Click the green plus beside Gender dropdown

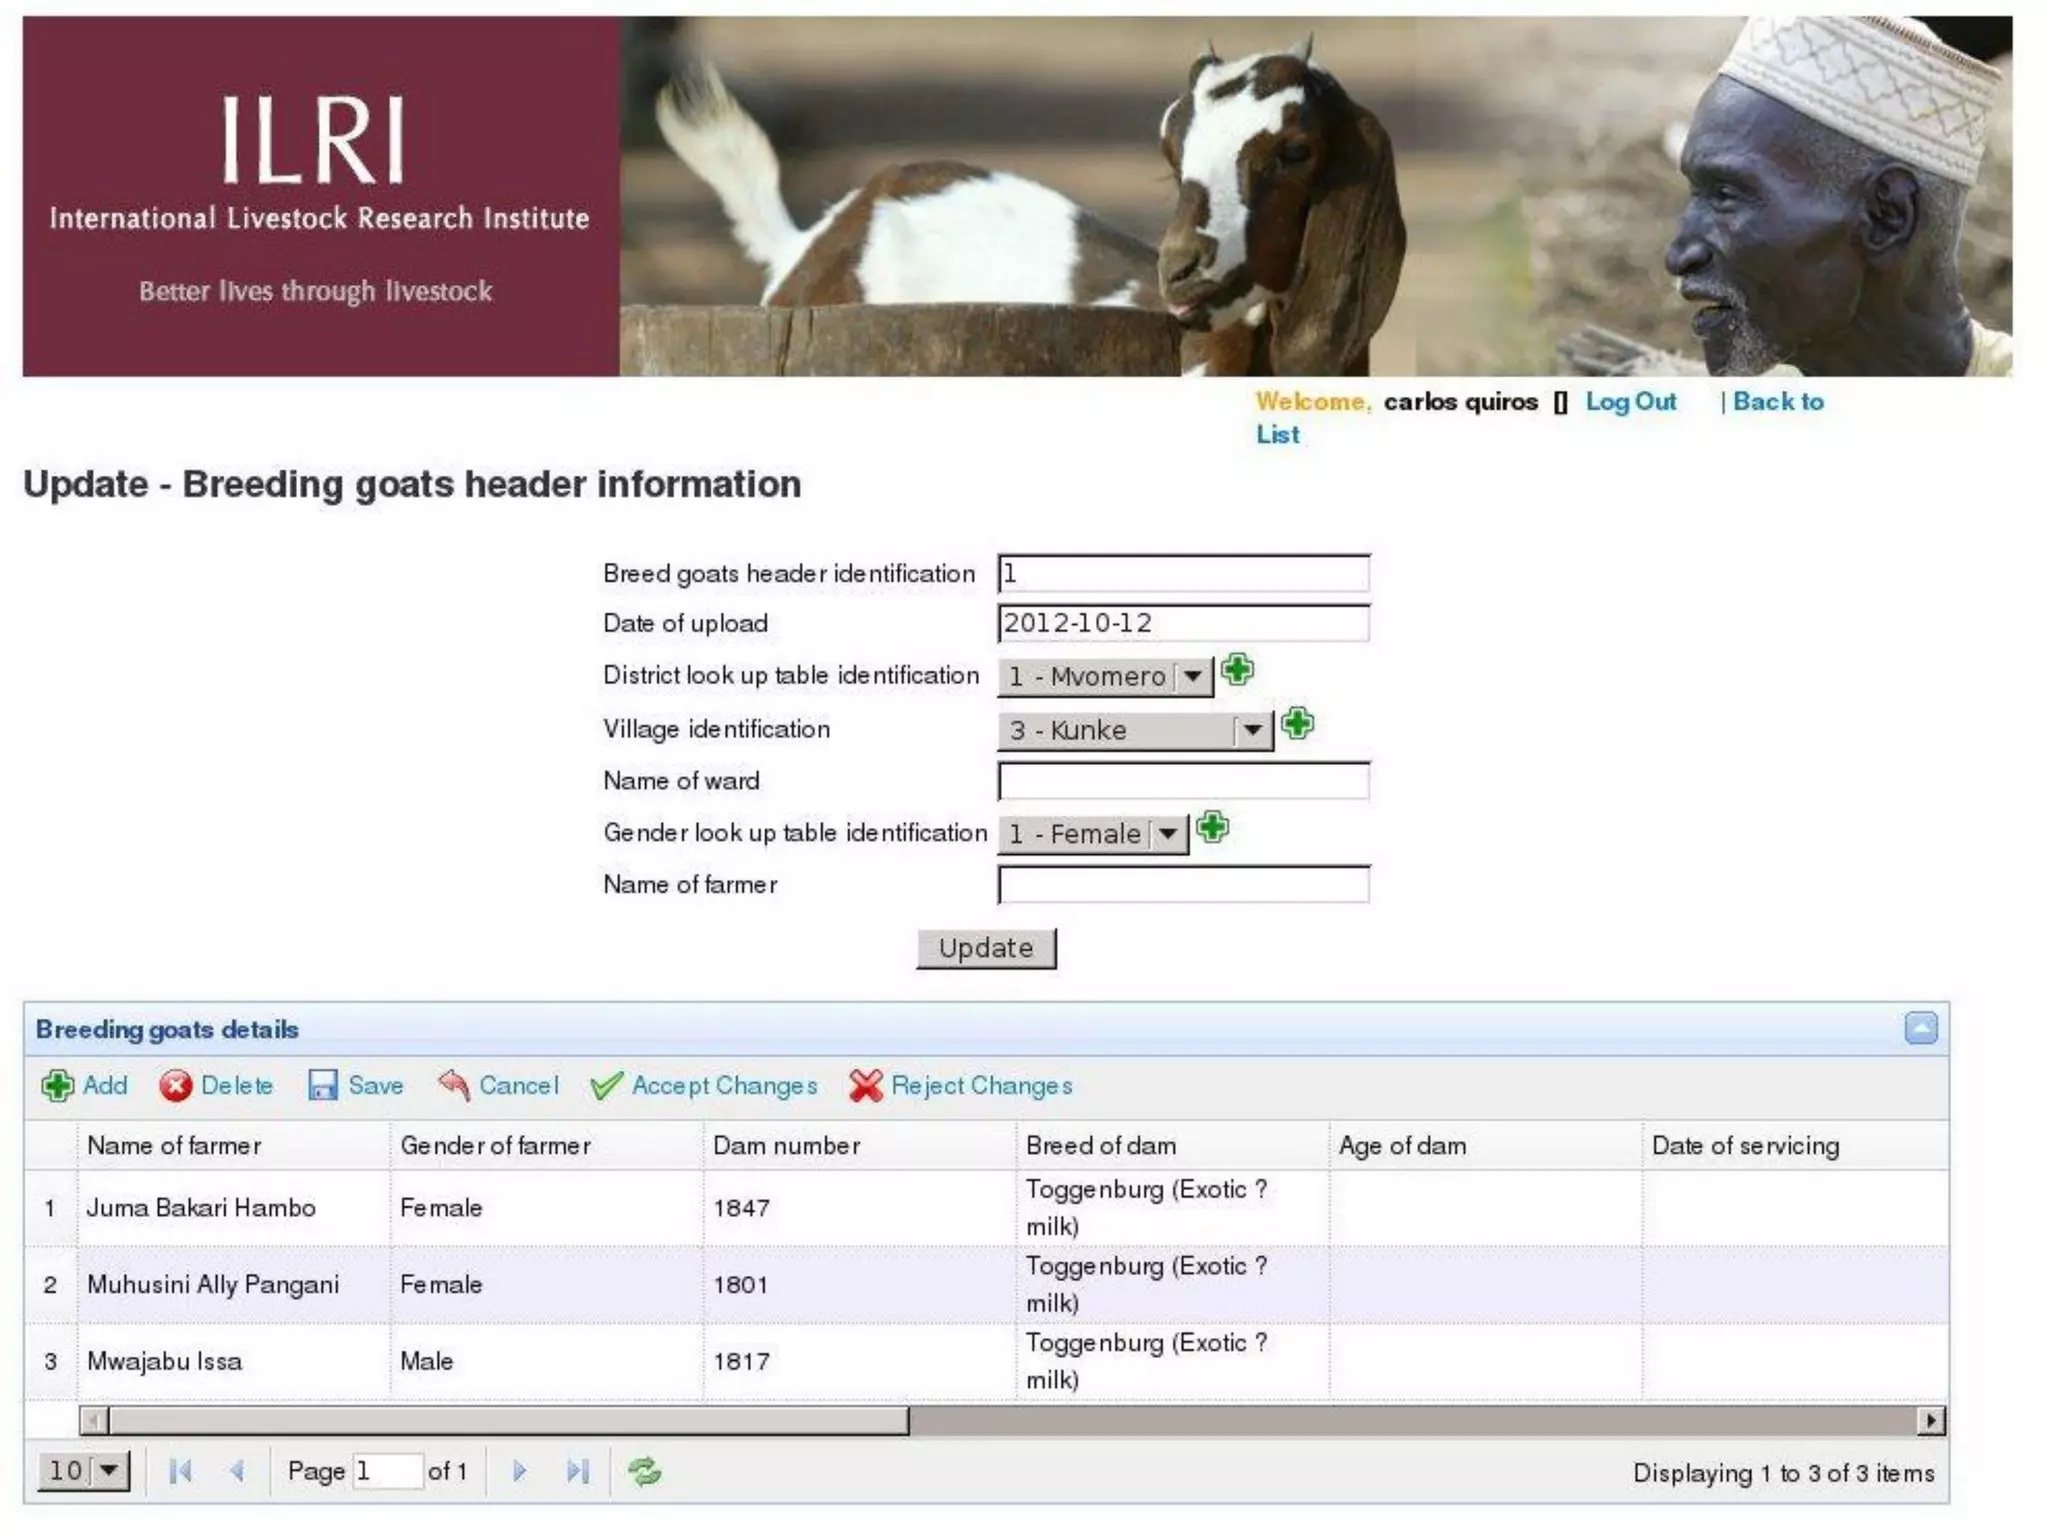[x=1212, y=827]
